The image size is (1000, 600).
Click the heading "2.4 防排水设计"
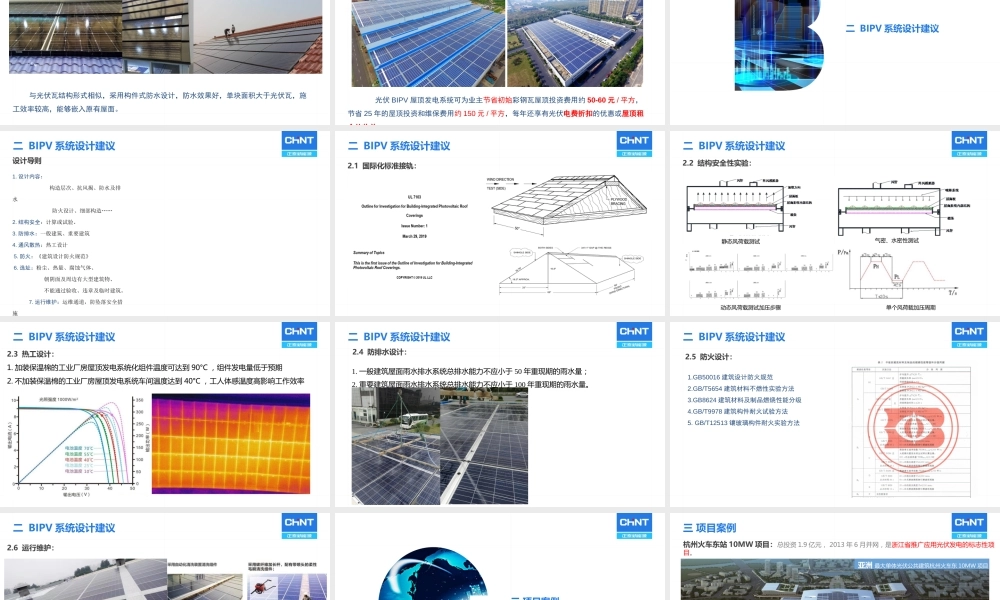(x=379, y=352)
